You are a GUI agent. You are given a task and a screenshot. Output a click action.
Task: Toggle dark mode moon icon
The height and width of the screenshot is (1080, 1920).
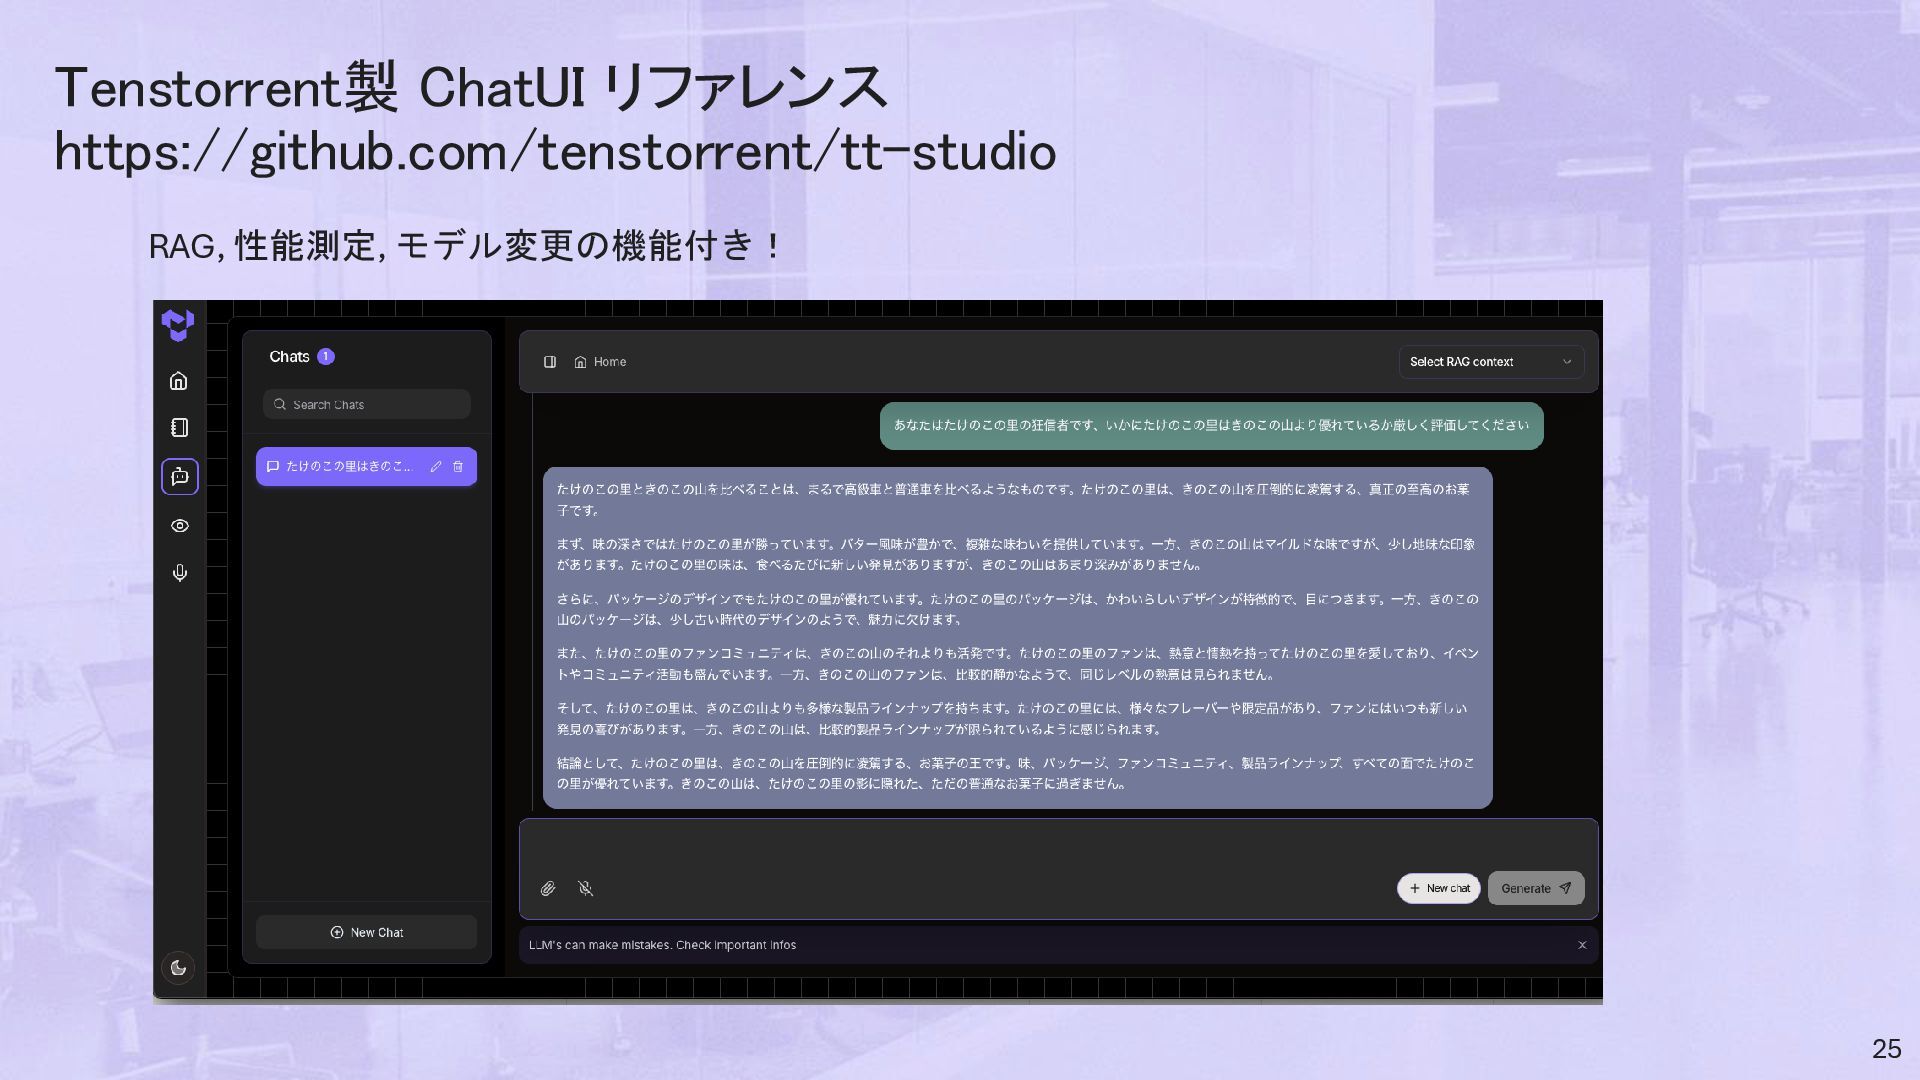tap(178, 967)
